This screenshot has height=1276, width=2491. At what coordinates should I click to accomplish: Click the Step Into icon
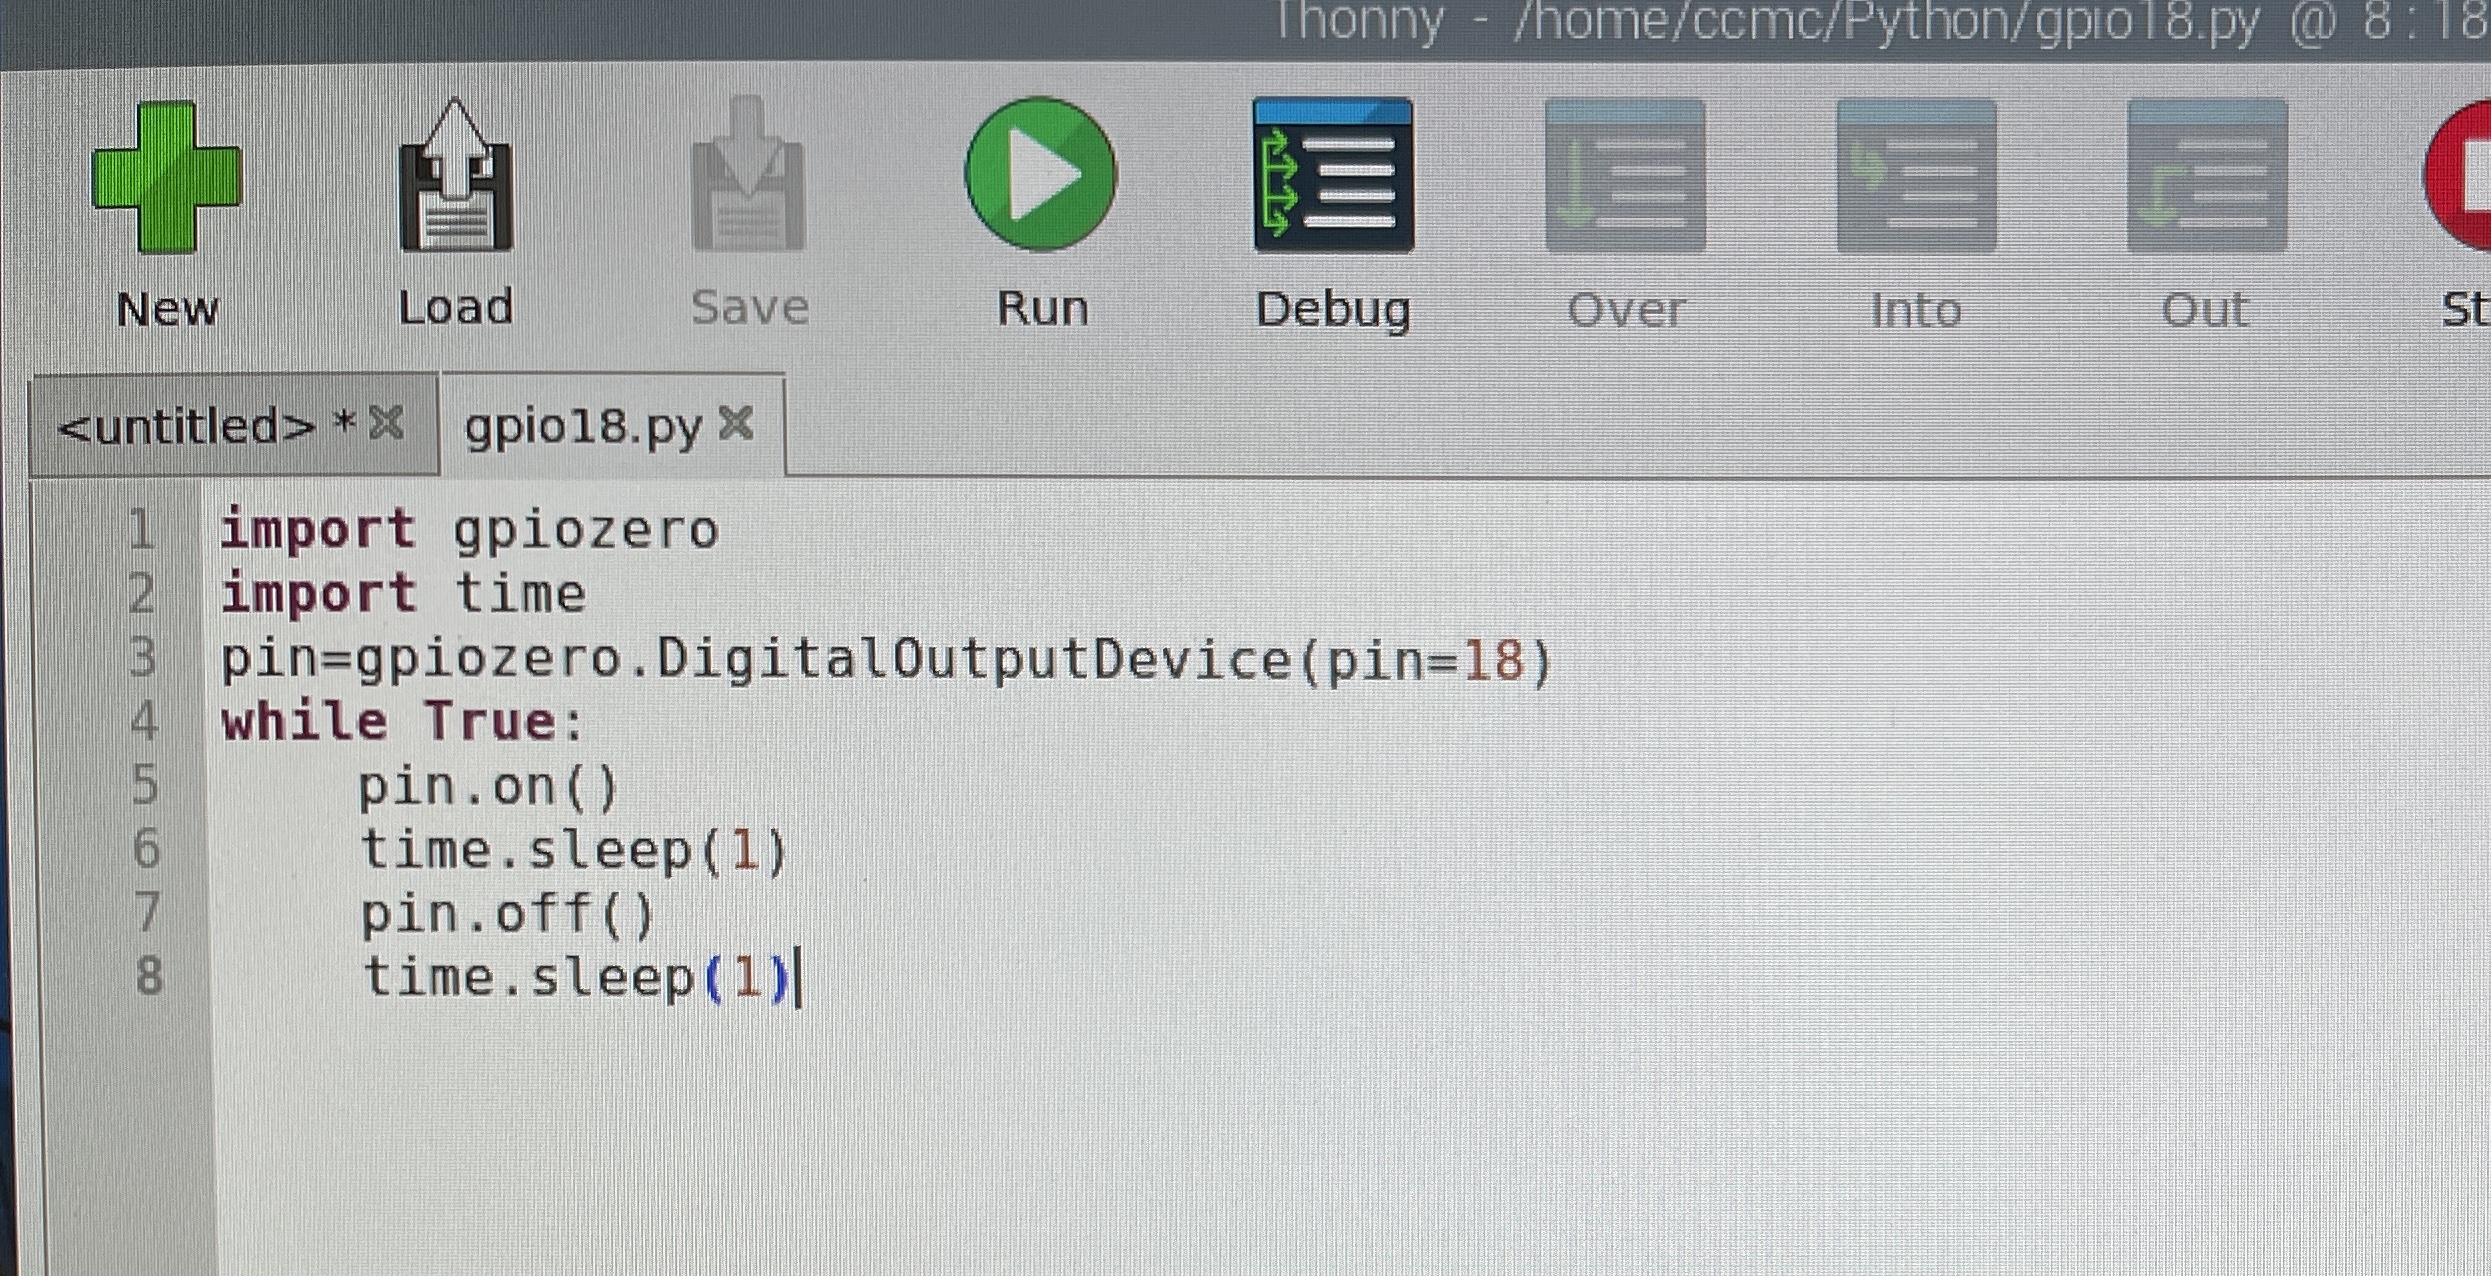point(1916,176)
